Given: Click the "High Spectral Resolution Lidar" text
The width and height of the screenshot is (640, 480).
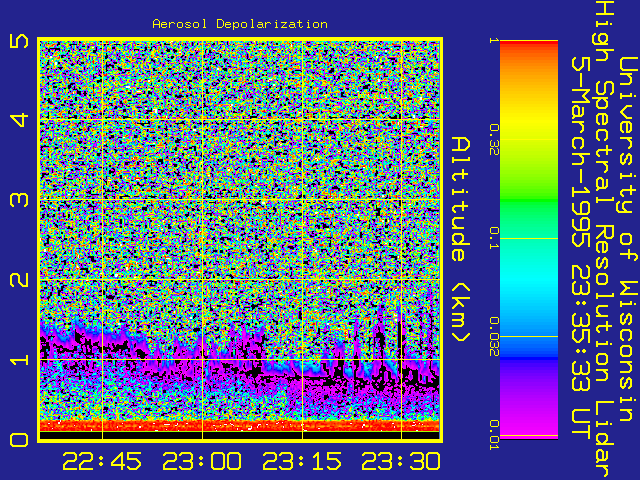Looking at the screenshot, I should [604, 240].
